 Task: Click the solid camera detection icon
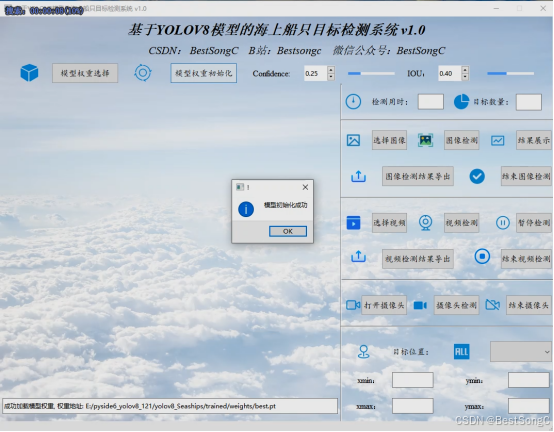click(420, 305)
